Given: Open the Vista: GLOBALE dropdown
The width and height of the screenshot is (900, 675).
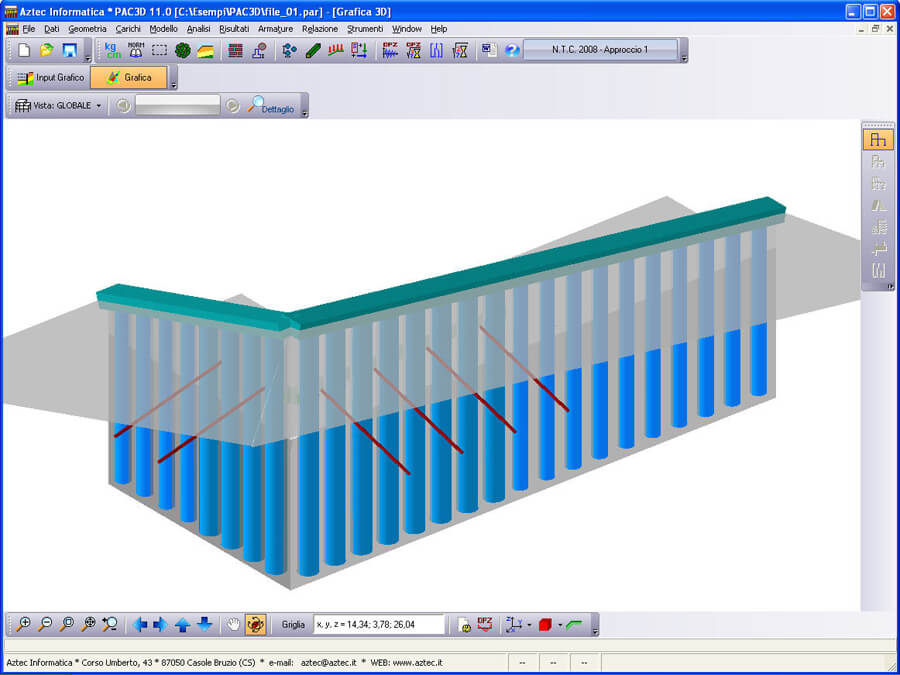Looking at the screenshot, I should click(x=60, y=106).
